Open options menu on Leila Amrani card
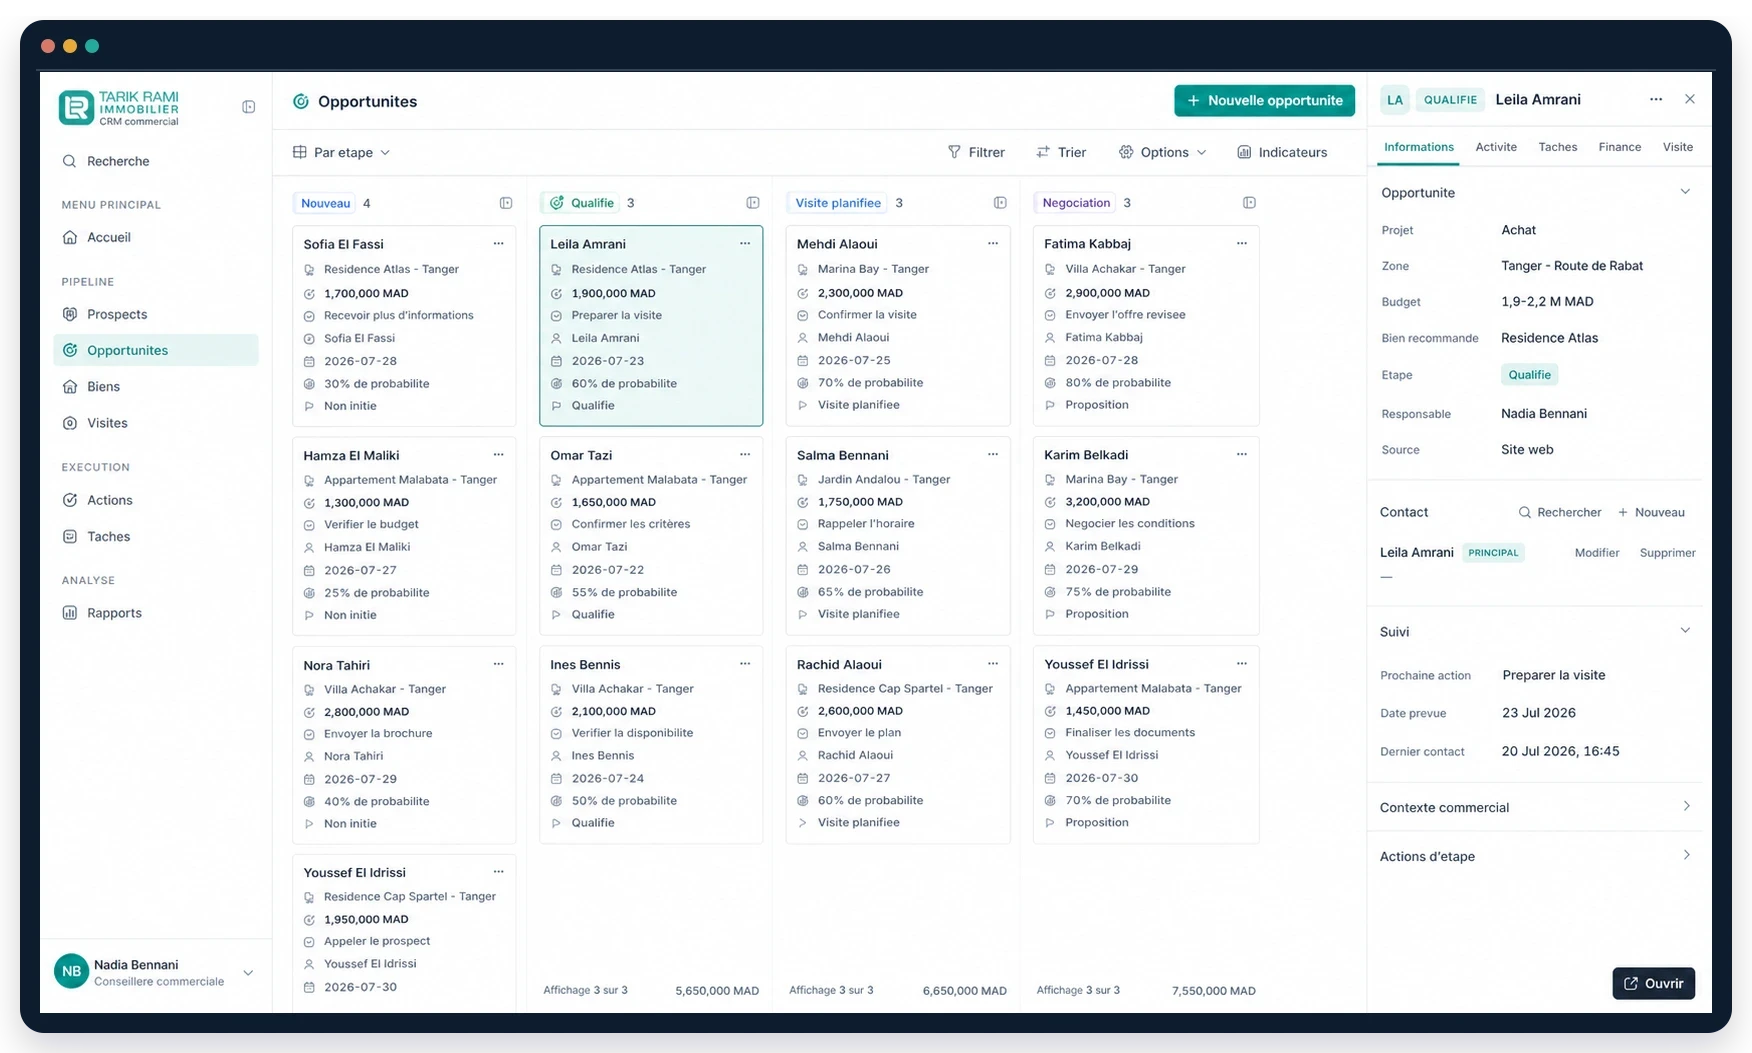 click(x=745, y=244)
